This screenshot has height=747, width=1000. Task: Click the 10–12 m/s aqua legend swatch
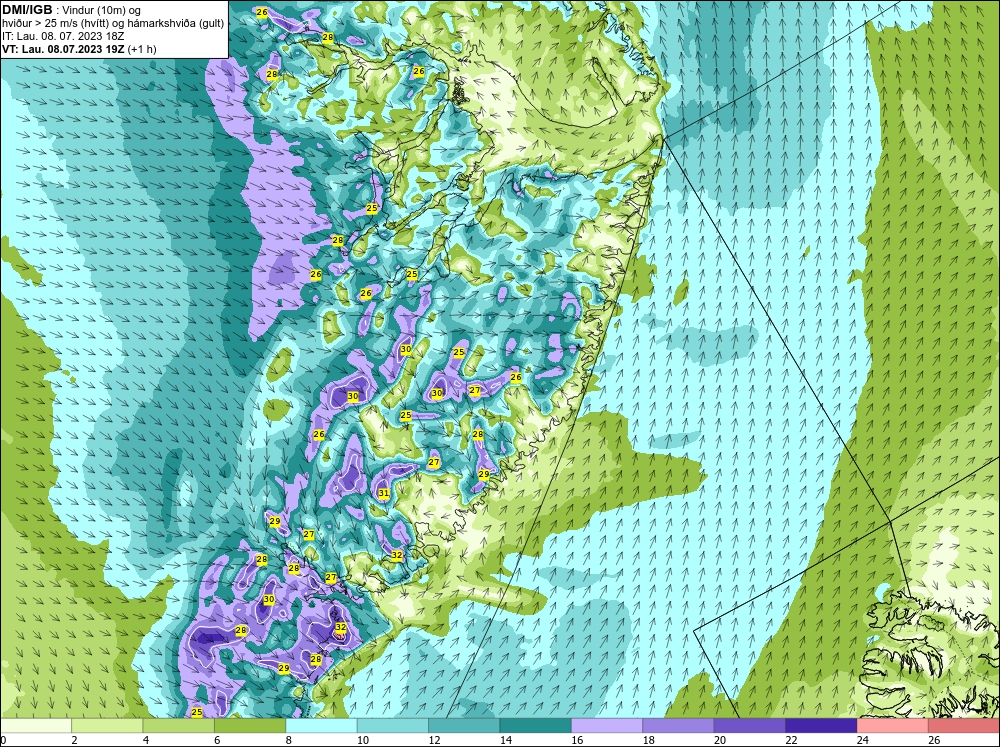[393, 725]
